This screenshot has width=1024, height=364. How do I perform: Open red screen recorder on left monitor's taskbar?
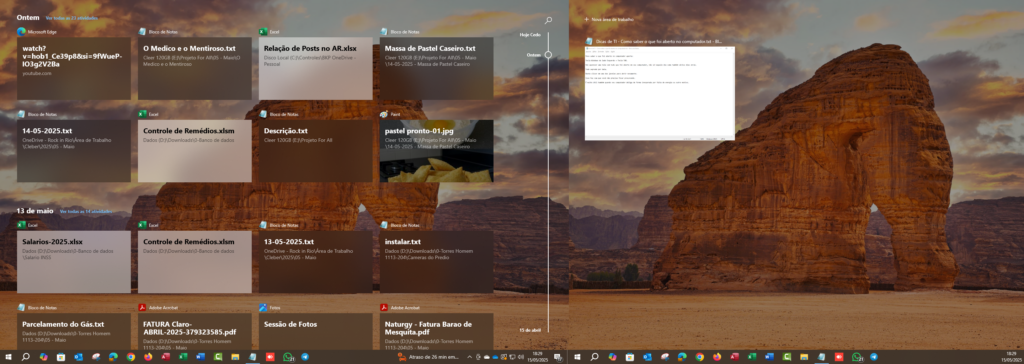click(x=270, y=357)
